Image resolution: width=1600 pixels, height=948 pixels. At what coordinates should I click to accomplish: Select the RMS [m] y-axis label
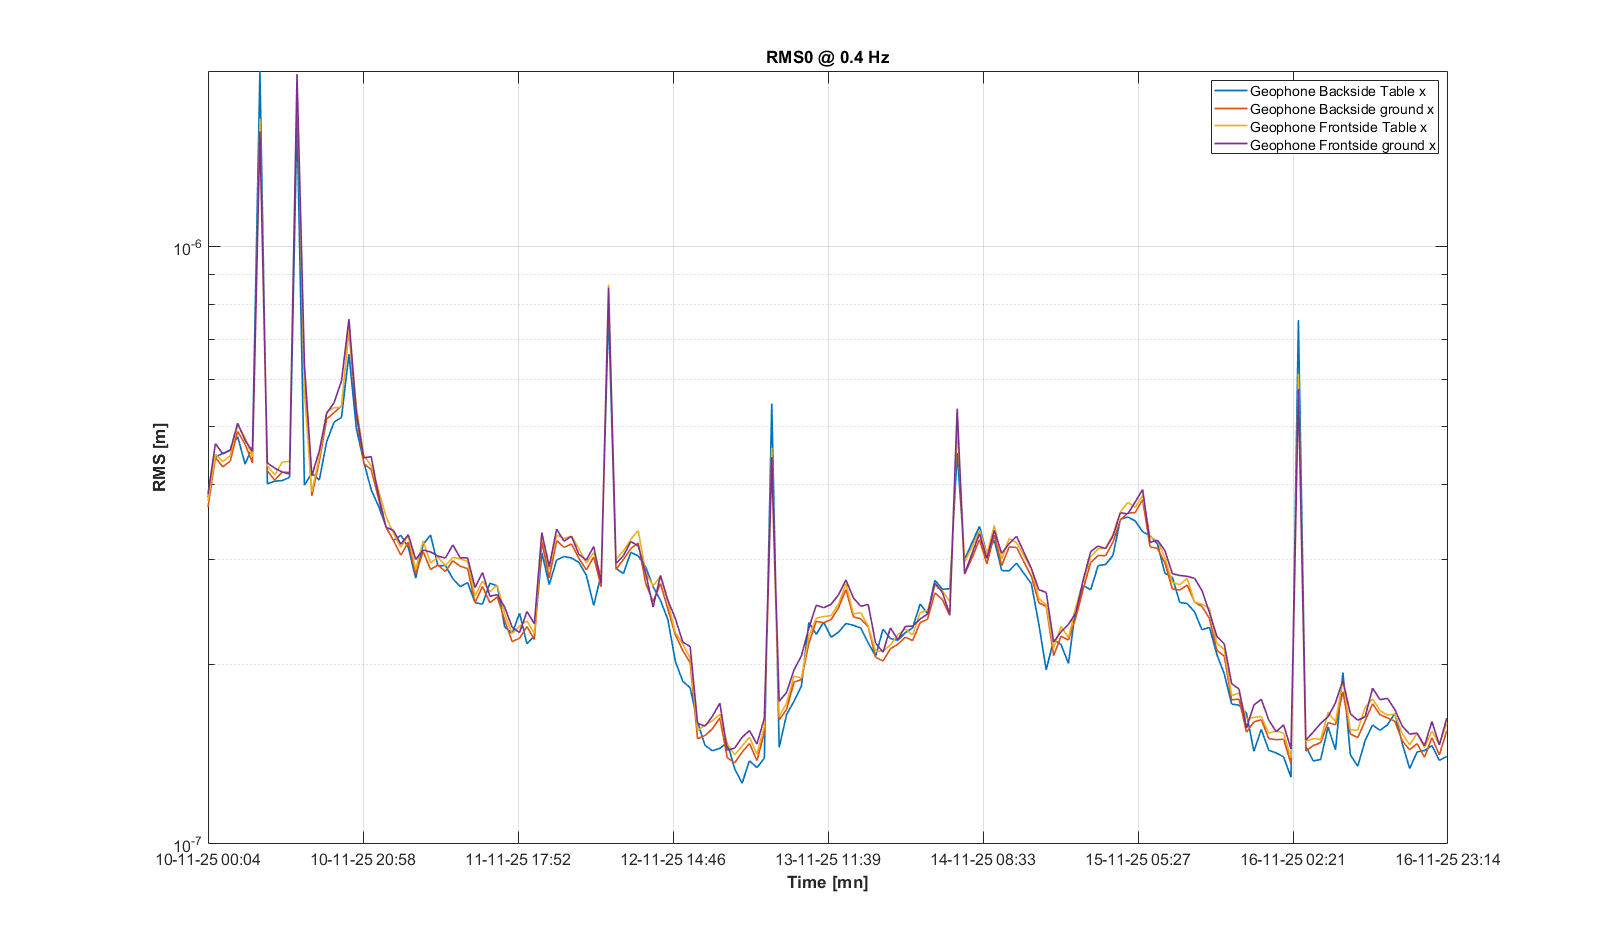coord(160,457)
